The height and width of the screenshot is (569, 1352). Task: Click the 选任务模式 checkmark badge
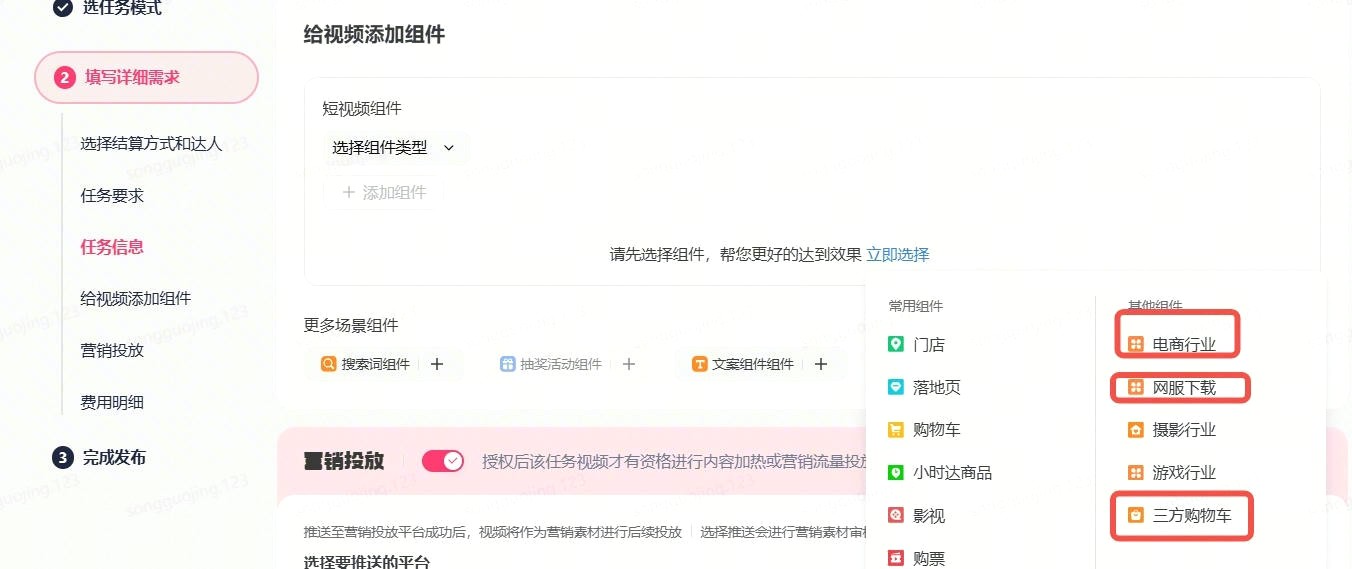coord(63,8)
